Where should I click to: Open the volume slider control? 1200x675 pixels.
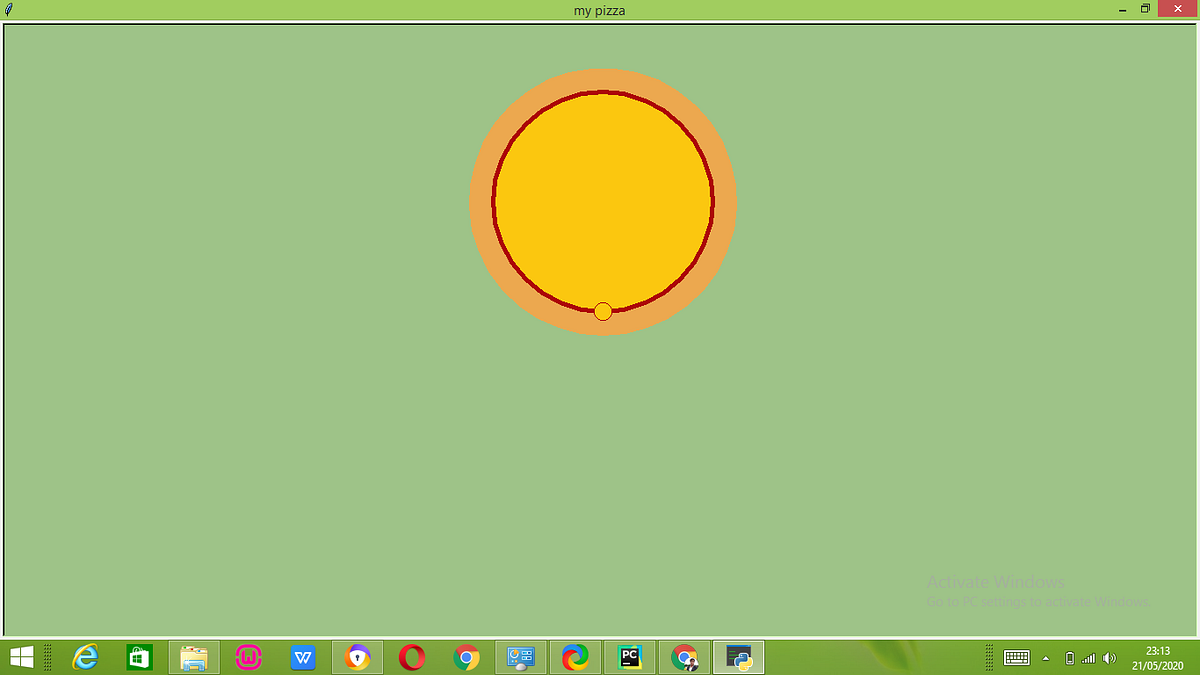1111,657
